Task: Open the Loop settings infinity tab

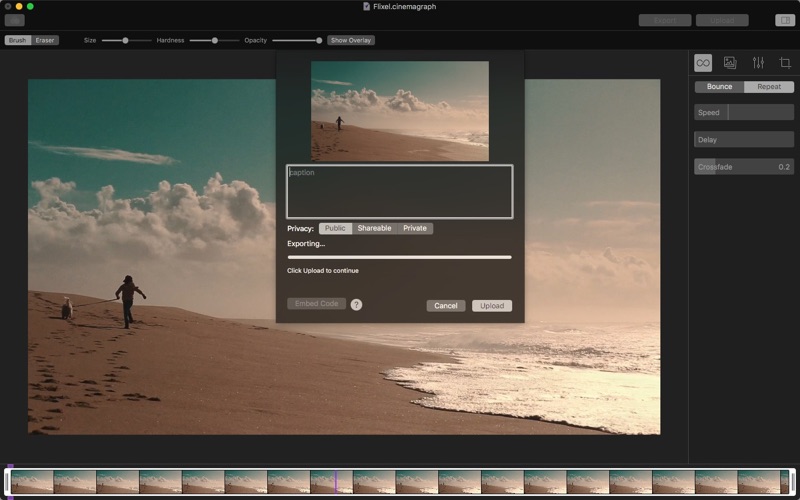Action: (x=703, y=63)
